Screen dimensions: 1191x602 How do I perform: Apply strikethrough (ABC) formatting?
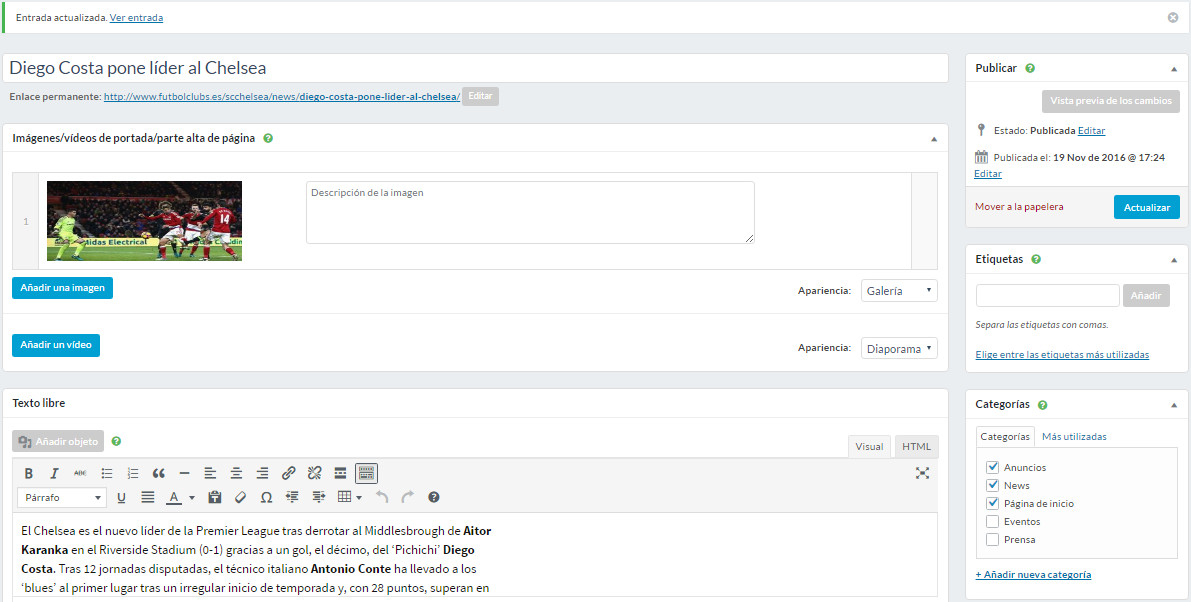[81, 474]
